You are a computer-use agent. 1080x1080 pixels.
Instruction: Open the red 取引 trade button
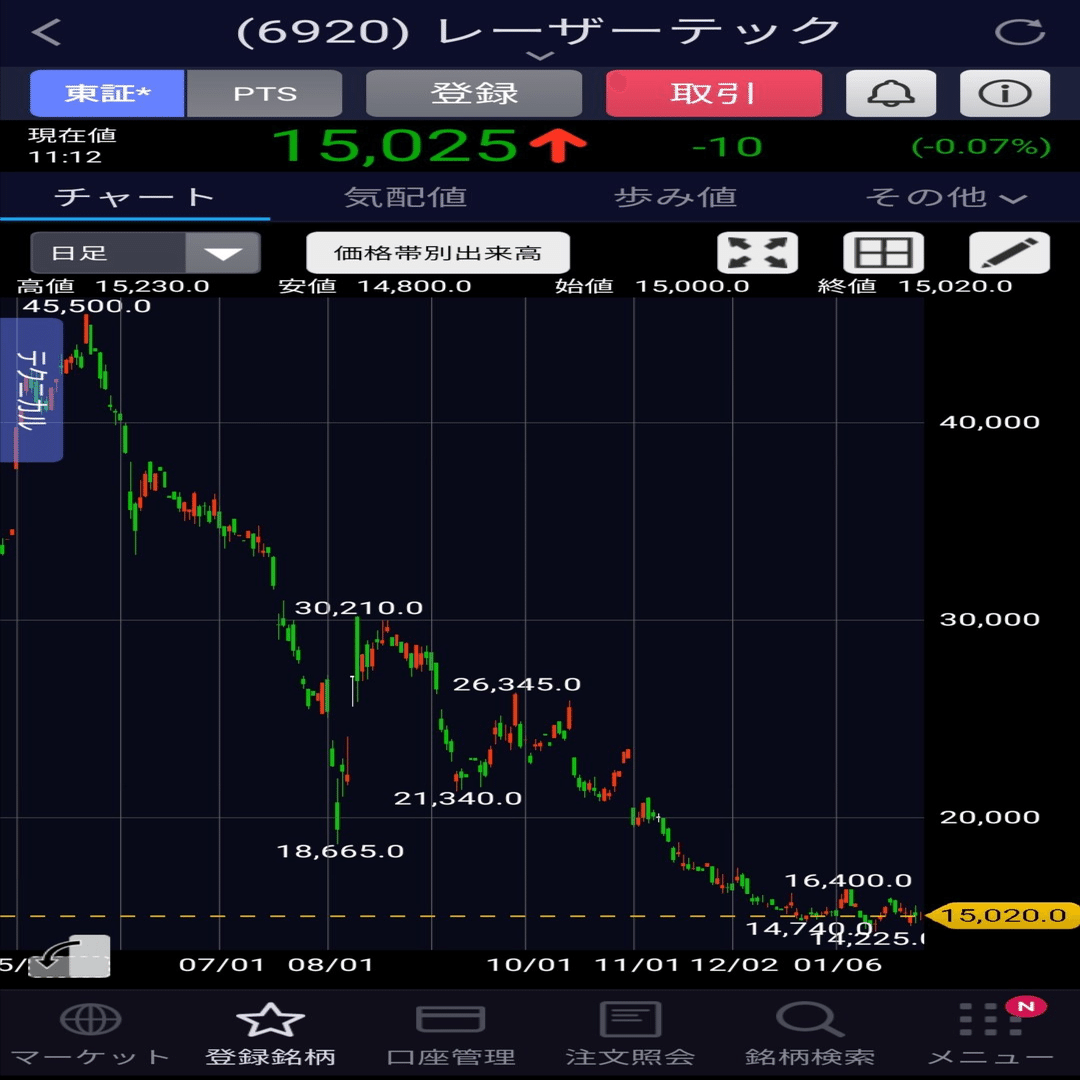click(x=714, y=93)
